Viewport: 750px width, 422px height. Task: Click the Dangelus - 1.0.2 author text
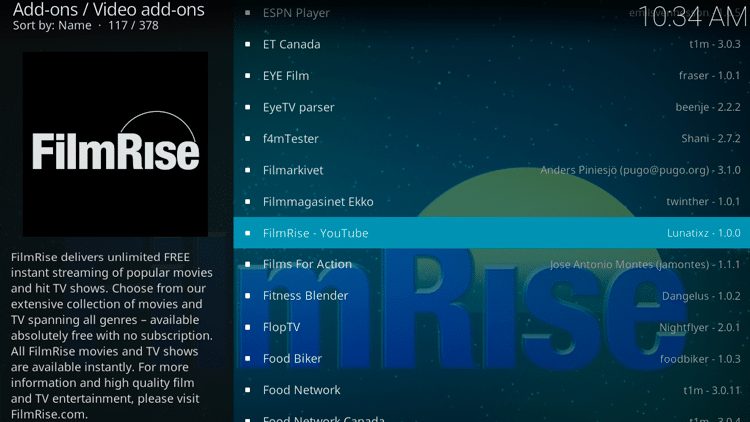701,296
